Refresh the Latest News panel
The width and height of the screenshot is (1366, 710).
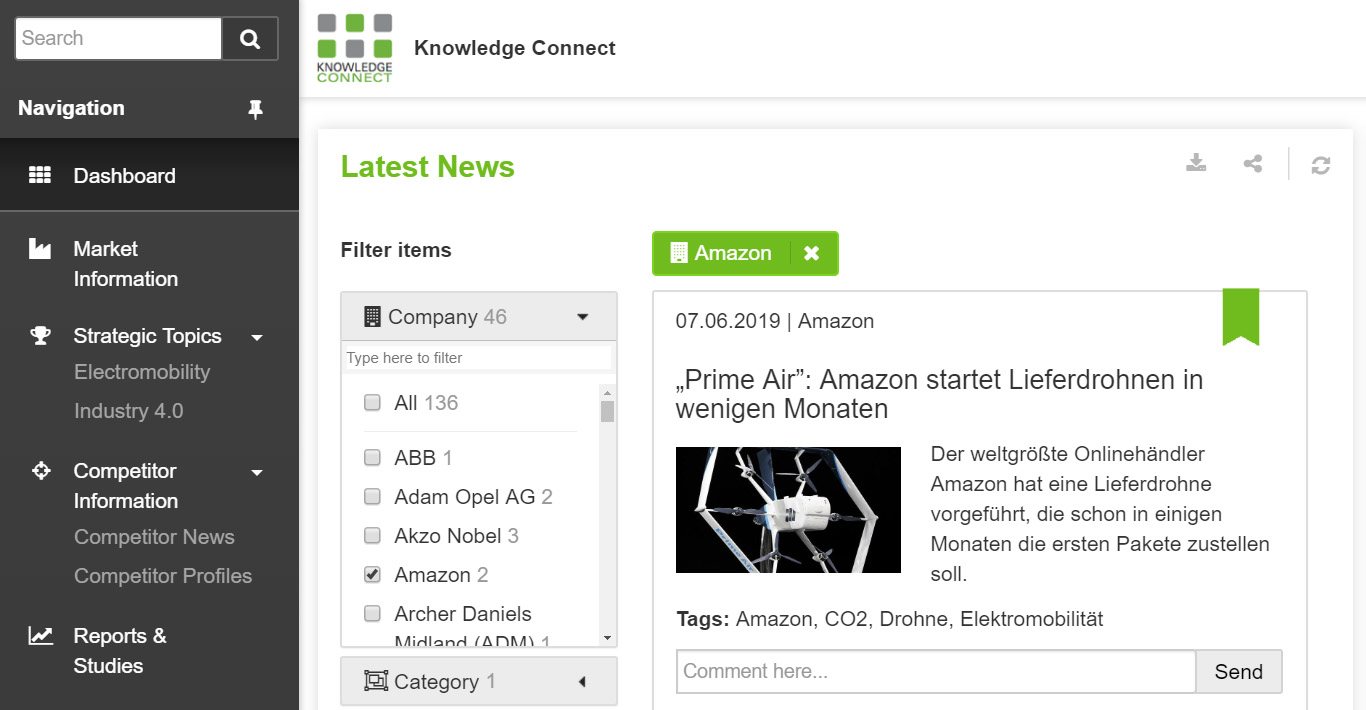click(x=1321, y=165)
